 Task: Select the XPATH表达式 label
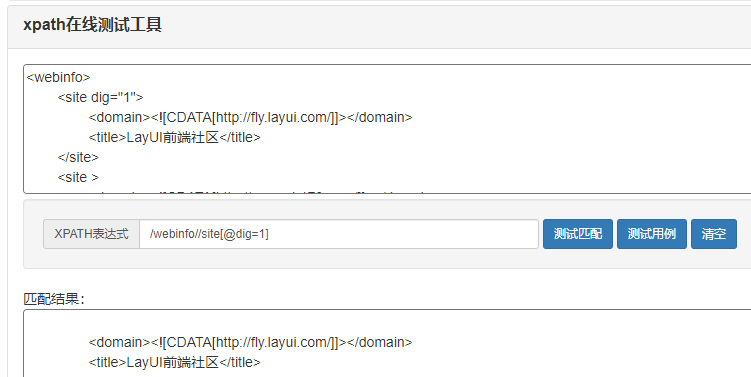91,234
